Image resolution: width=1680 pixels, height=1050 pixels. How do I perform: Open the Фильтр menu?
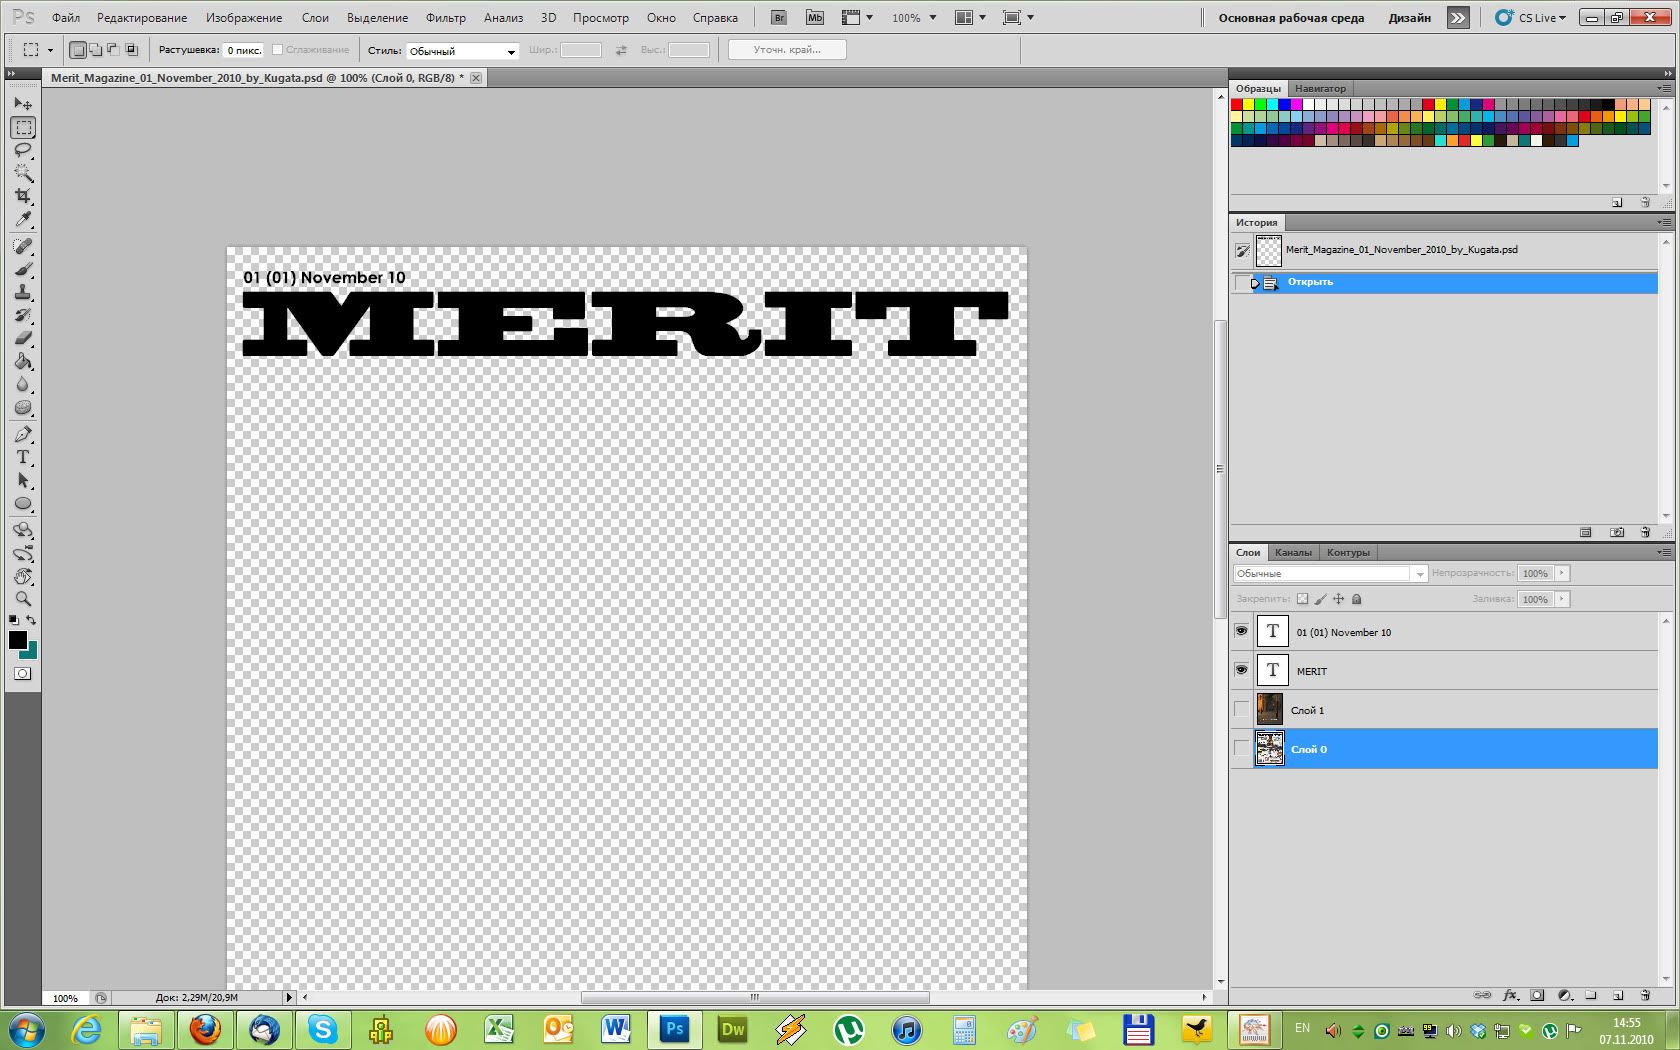(445, 18)
